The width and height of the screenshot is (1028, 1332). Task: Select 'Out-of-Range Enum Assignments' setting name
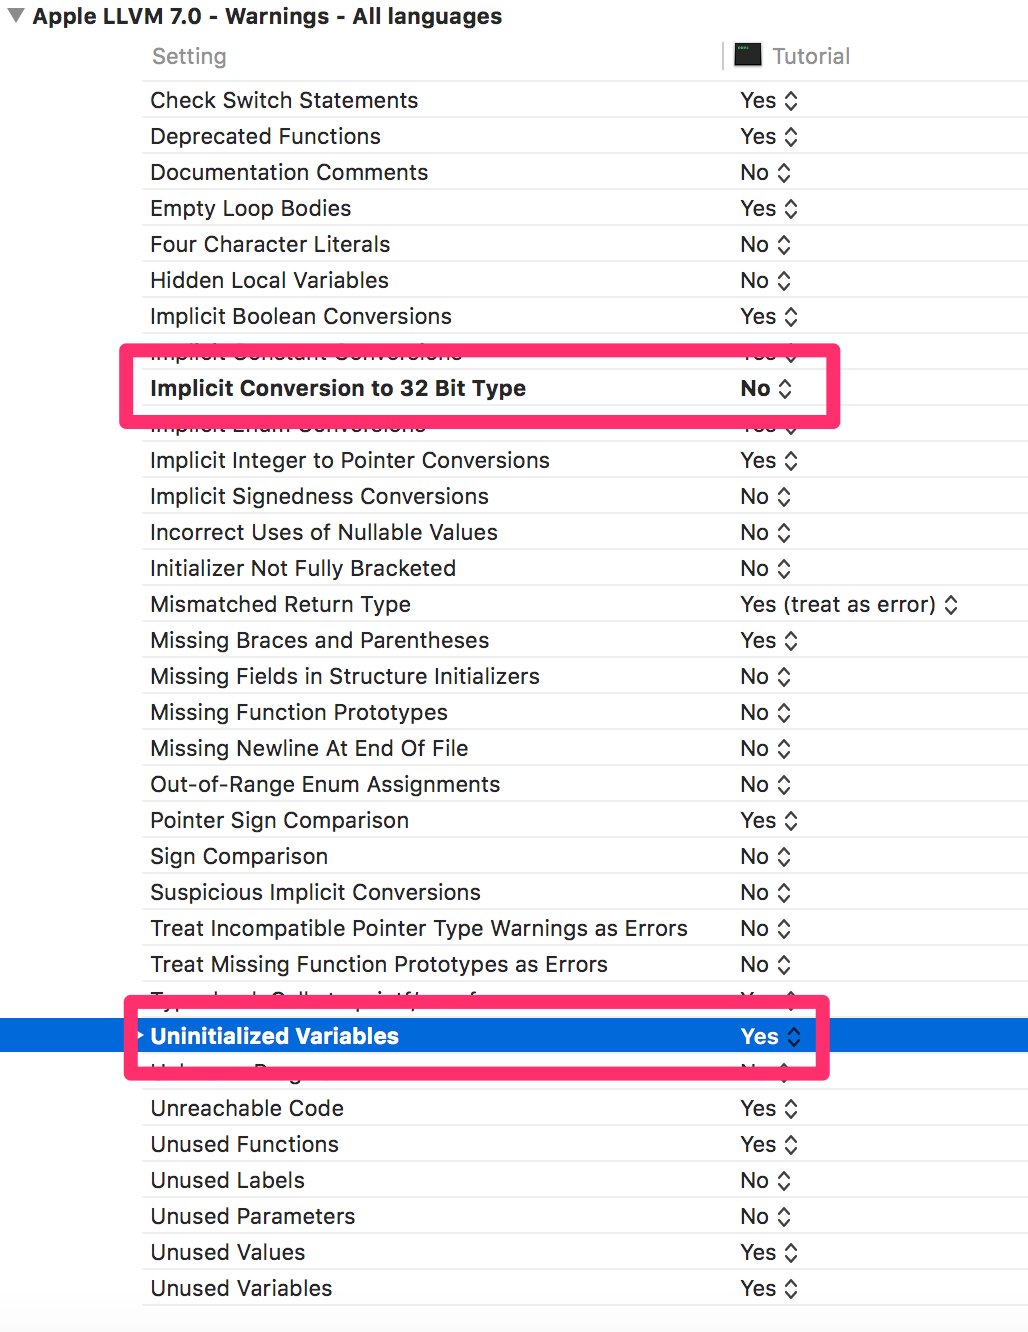[325, 784]
